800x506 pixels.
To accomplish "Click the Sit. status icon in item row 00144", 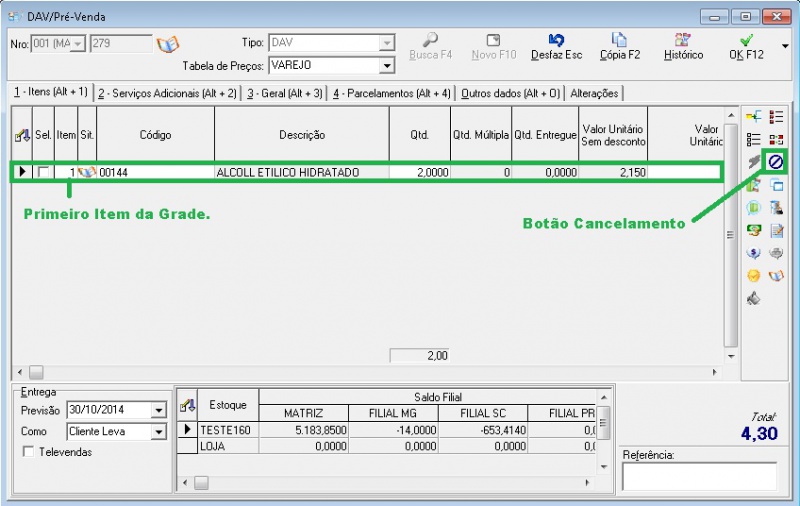I will 87,172.
